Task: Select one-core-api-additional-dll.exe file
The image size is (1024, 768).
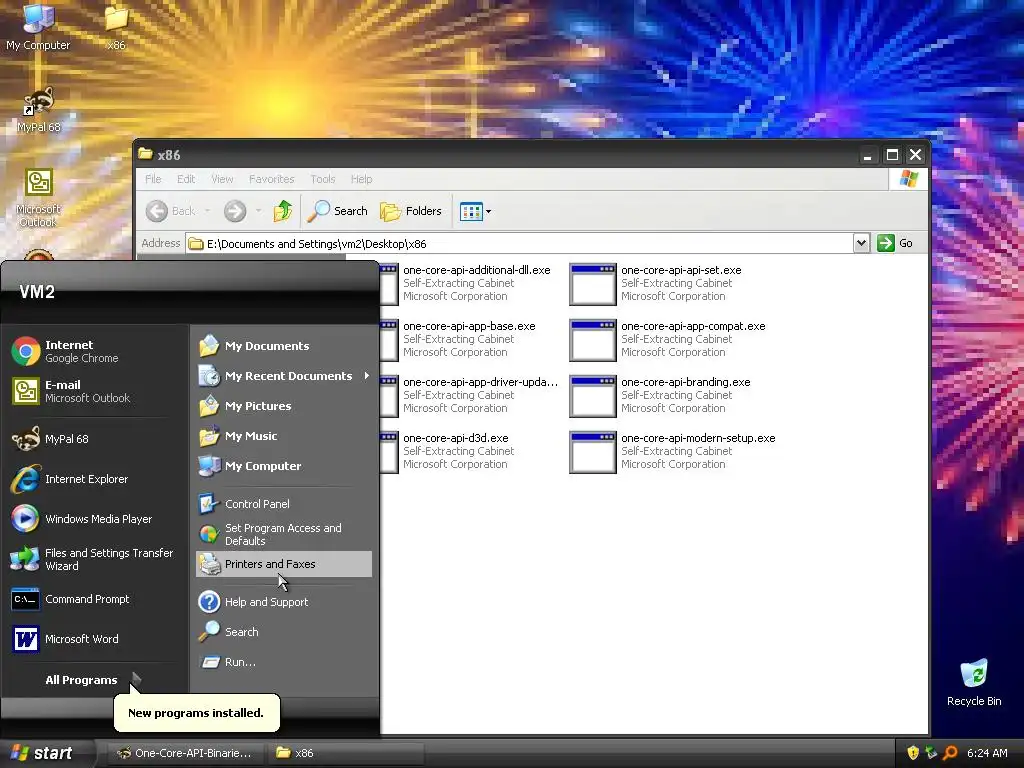Action: coord(477,270)
